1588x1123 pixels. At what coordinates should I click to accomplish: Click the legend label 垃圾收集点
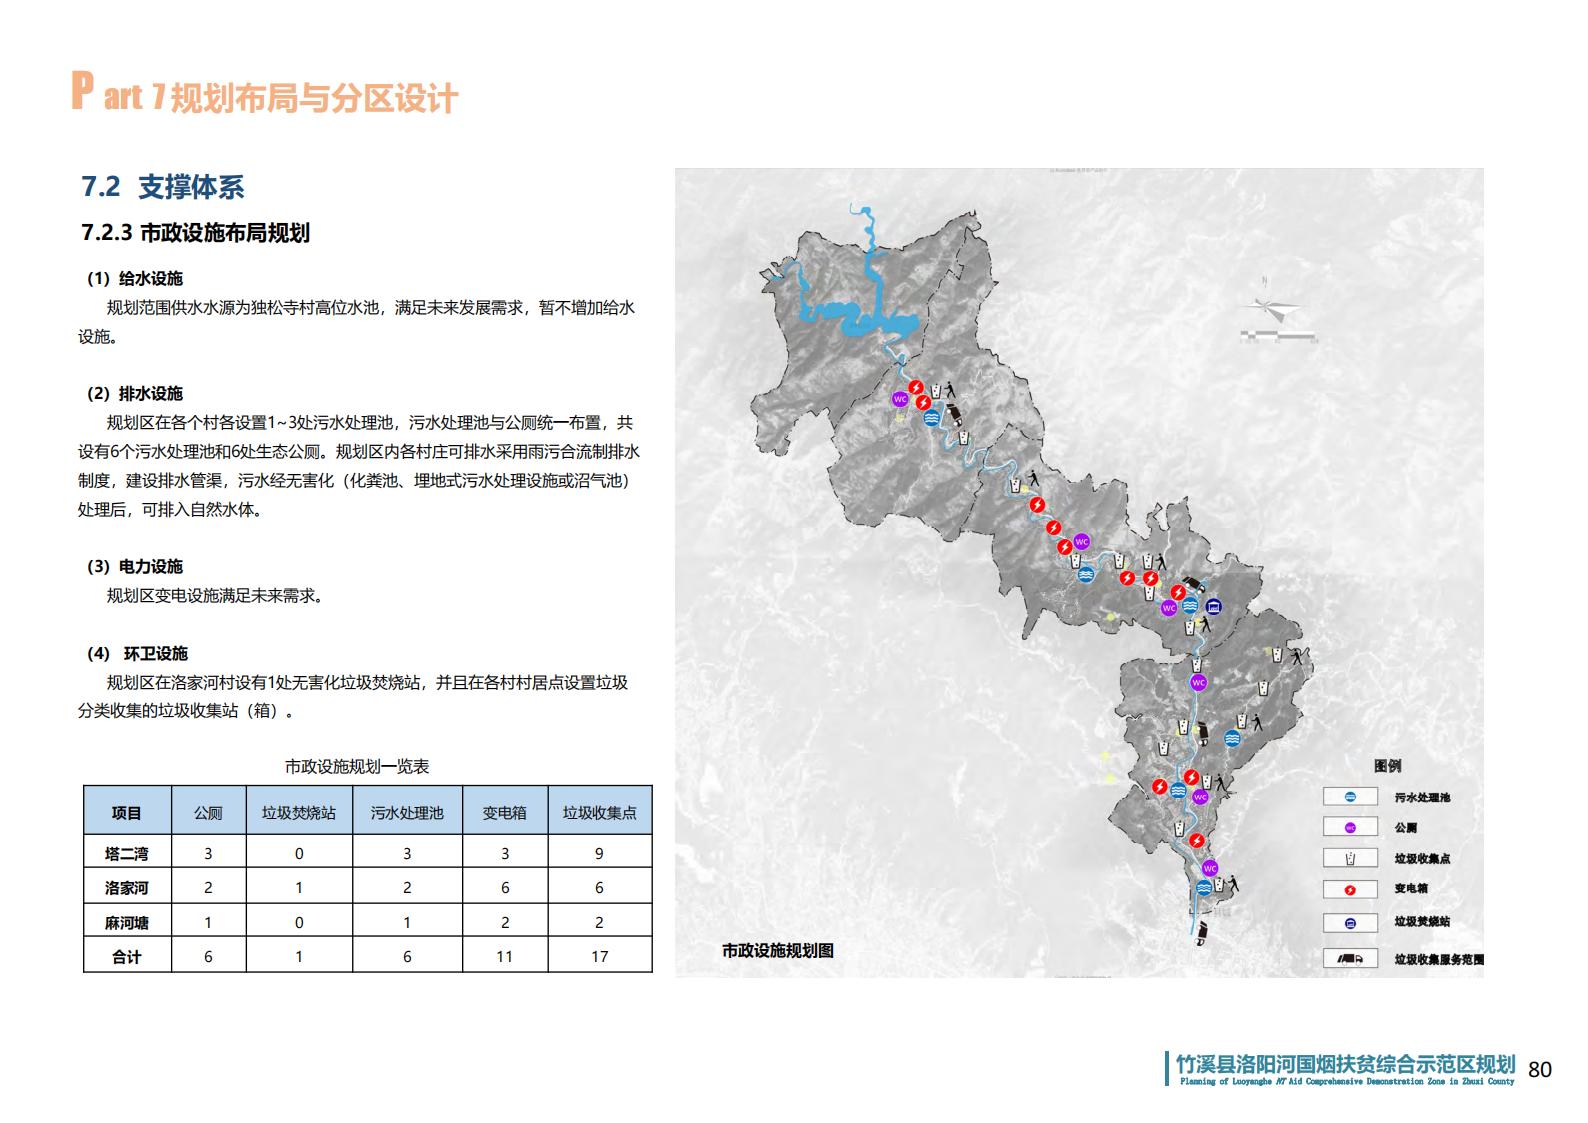(1422, 859)
